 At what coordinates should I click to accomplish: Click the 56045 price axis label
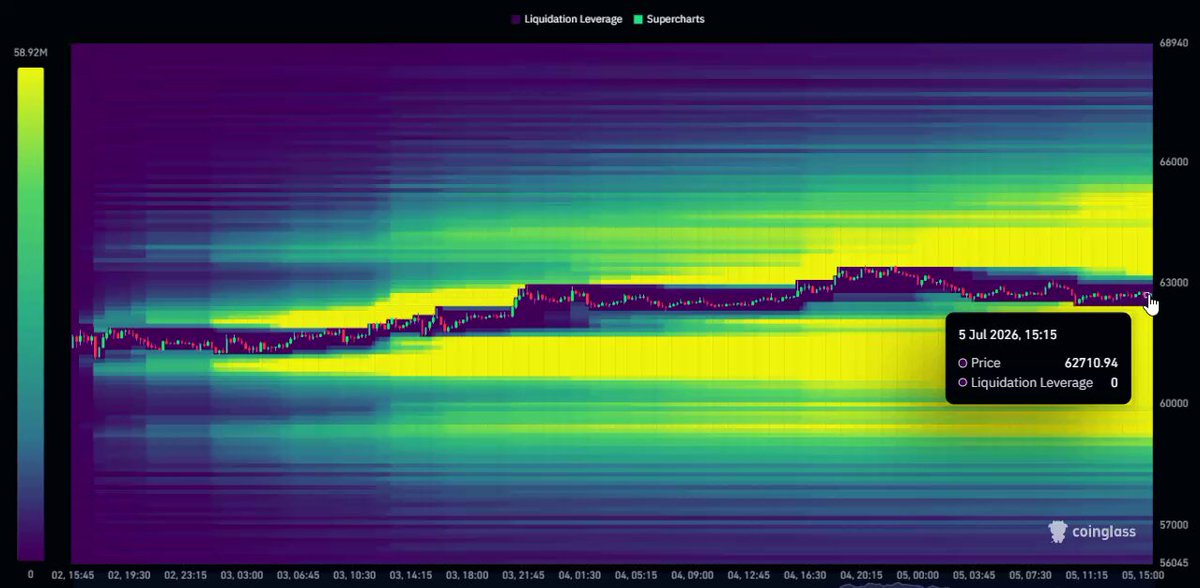[1173, 562]
